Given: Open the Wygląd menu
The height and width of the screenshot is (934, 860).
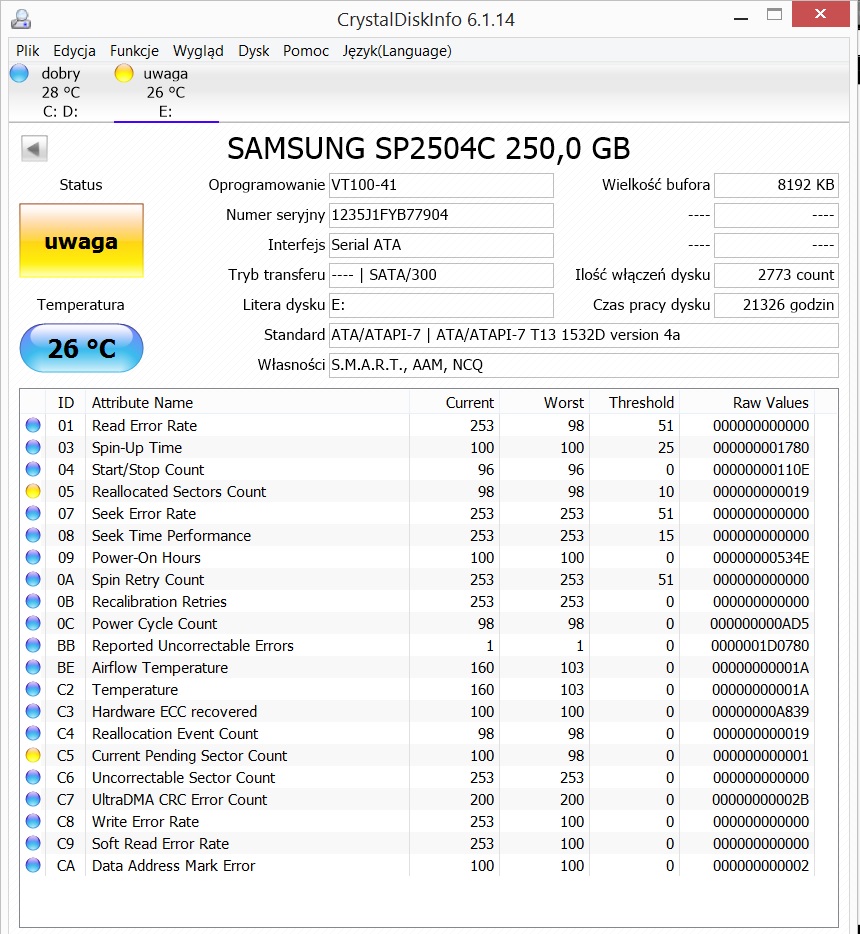Looking at the screenshot, I should coord(198,51).
